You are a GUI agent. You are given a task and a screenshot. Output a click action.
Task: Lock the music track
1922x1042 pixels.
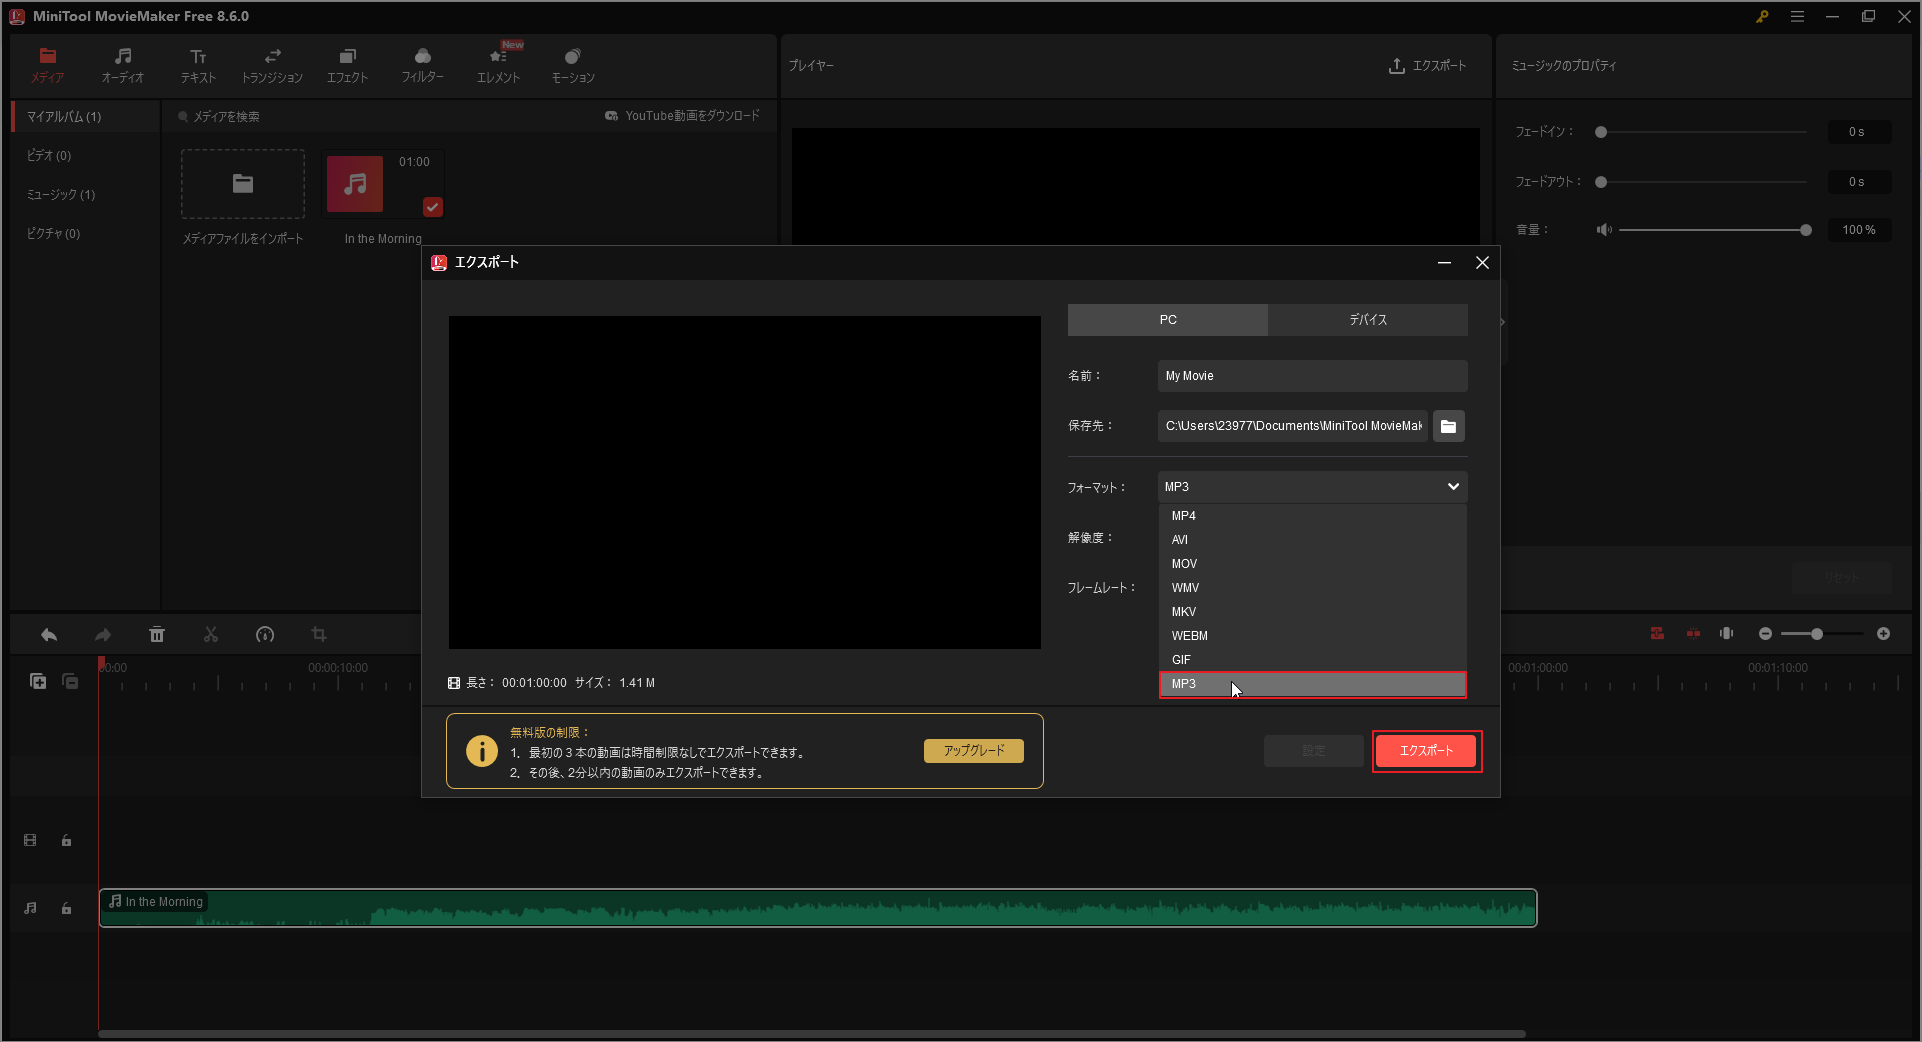pyautogui.click(x=66, y=908)
